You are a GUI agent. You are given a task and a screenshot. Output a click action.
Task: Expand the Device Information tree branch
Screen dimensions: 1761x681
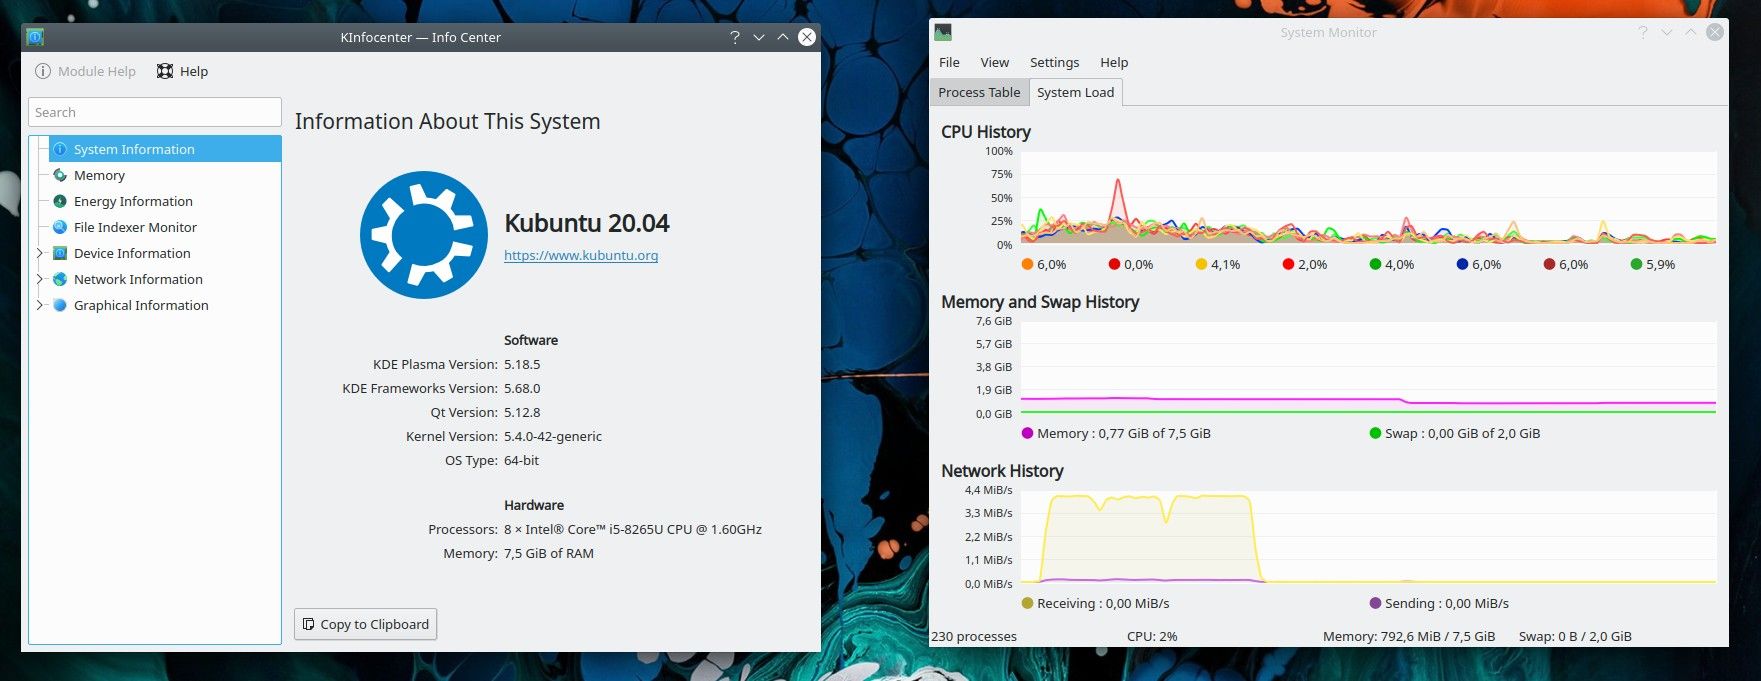coord(40,253)
